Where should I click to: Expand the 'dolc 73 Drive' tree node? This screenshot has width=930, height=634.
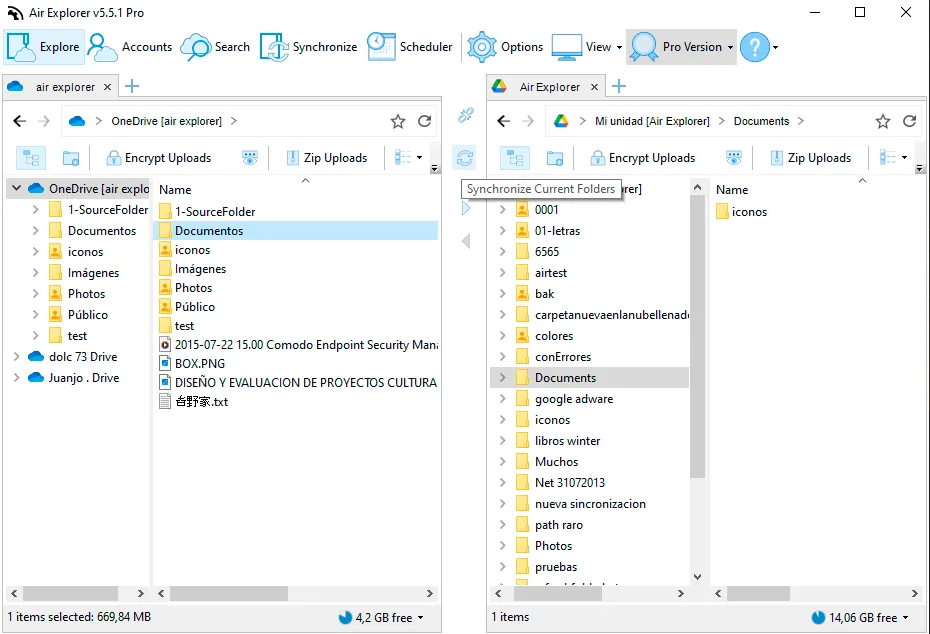(x=17, y=356)
